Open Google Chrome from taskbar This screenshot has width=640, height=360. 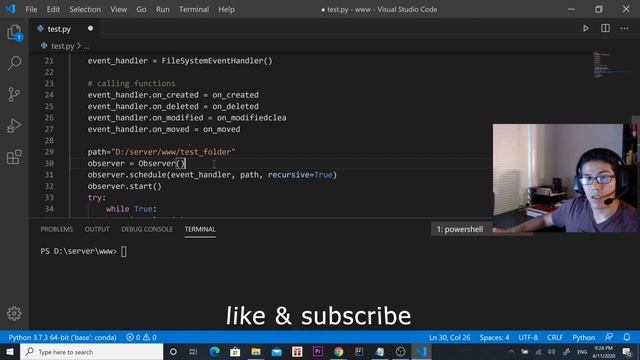[338, 351]
